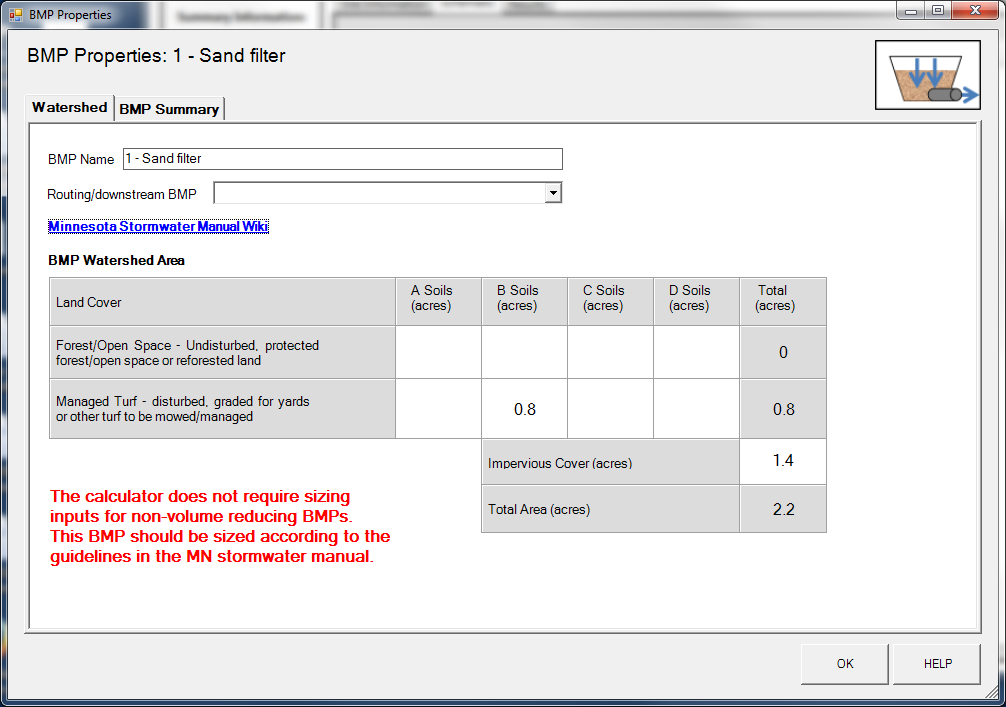Open the Minnesota Stormwater Manual Wiki link
Image resolution: width=1006 pixels, height=707 pixels.
(158, 226)
